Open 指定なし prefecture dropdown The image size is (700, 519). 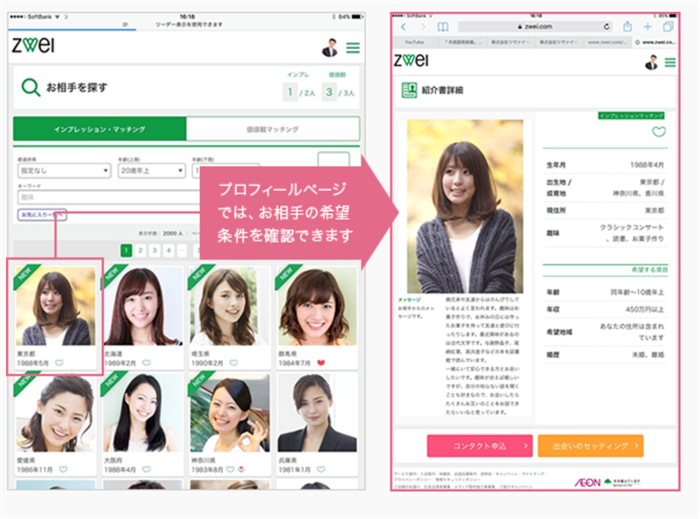[x=64, y=170]
